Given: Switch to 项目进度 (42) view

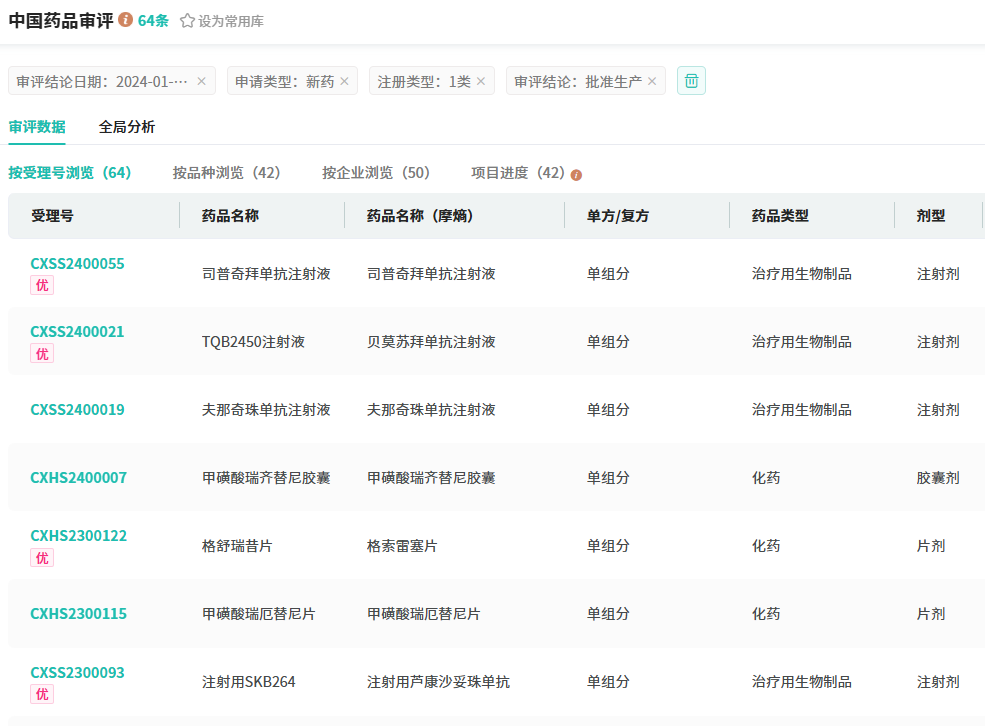Looking at the screenshot, I should tap(518, 173).
